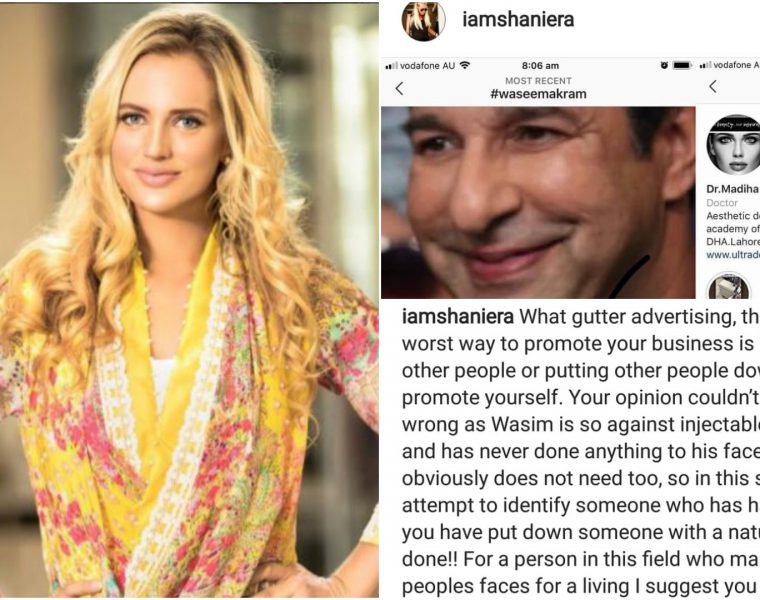760x600 pixels.
Task: Tap the battery icon in status bar
Action: point(682,65)
